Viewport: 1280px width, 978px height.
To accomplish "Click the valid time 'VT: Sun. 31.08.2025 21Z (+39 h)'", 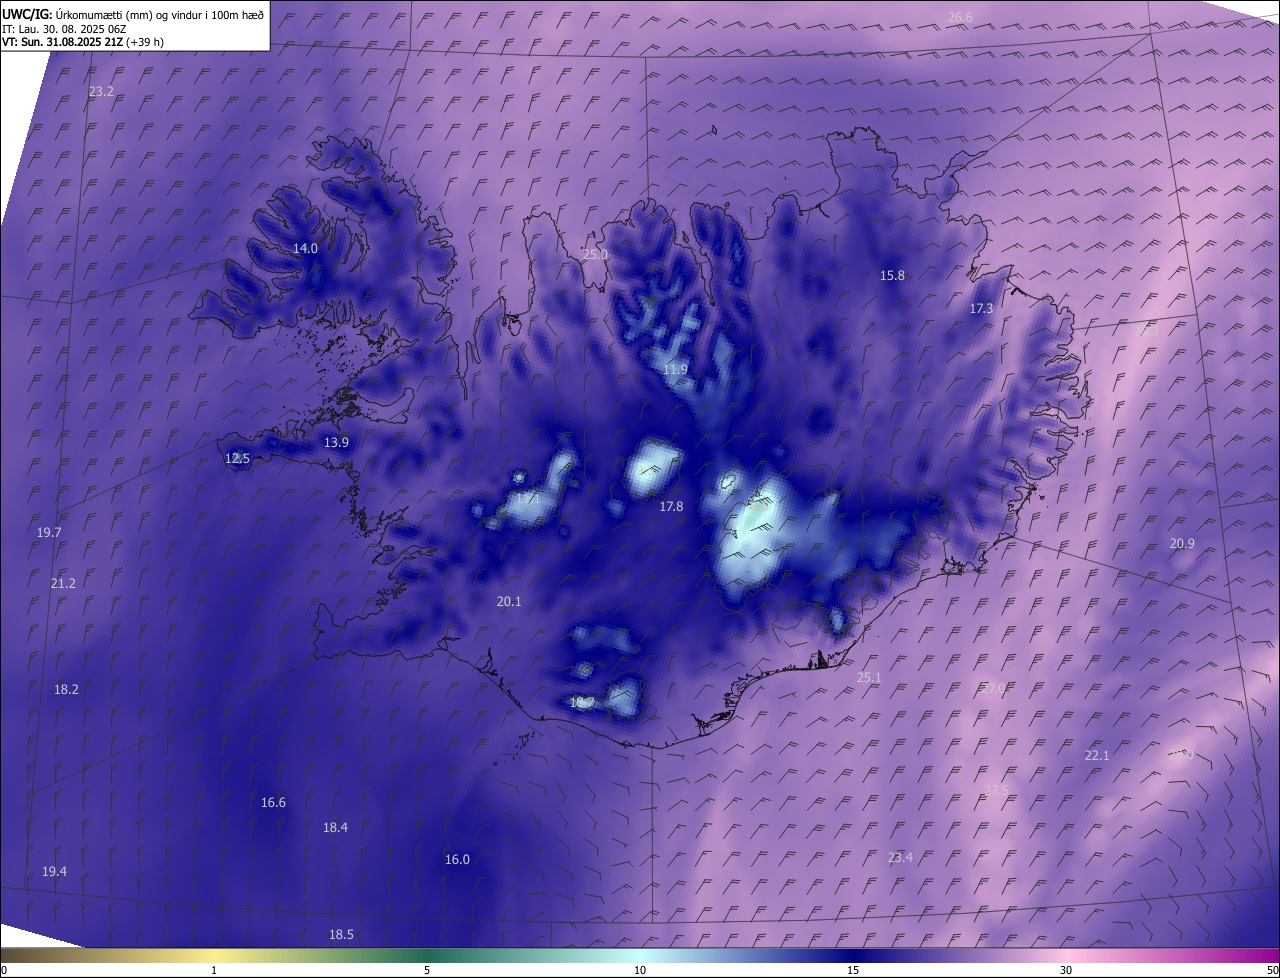I will click(83, 42).
